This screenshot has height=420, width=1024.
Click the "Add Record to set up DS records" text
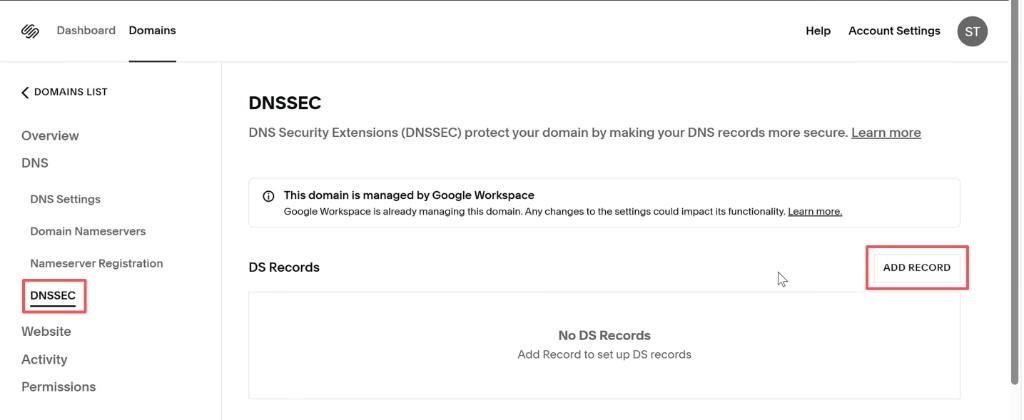tap(604, 355)
